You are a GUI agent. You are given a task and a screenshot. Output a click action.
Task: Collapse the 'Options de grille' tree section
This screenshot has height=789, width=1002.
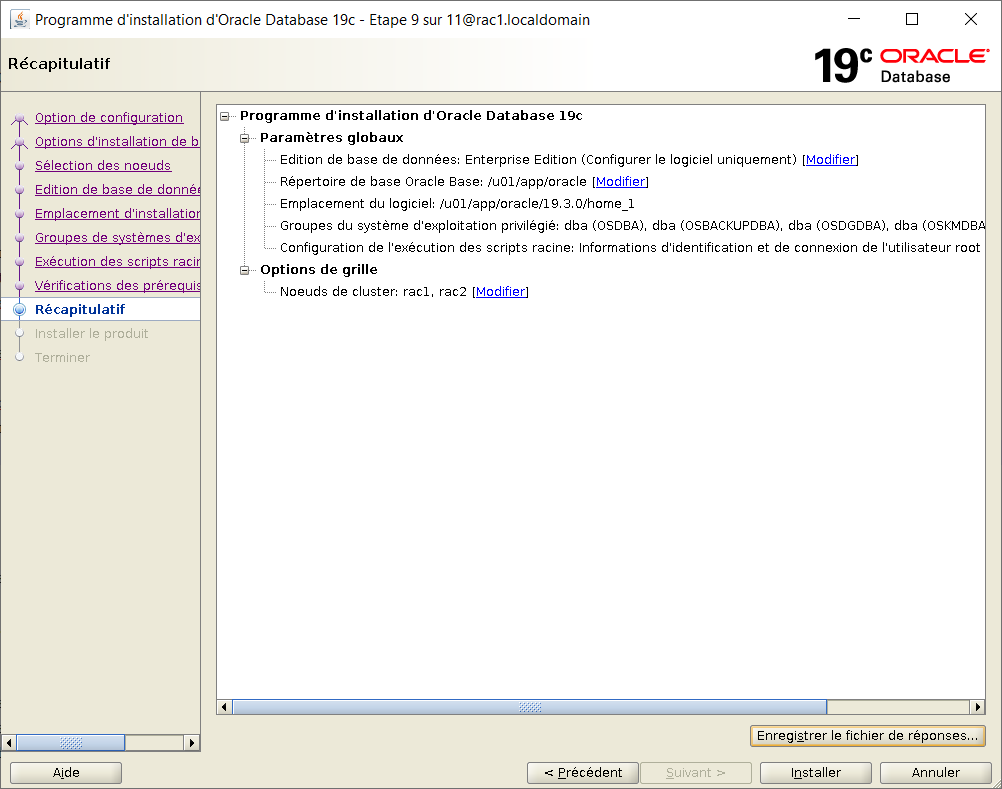[x=244, y=270]
